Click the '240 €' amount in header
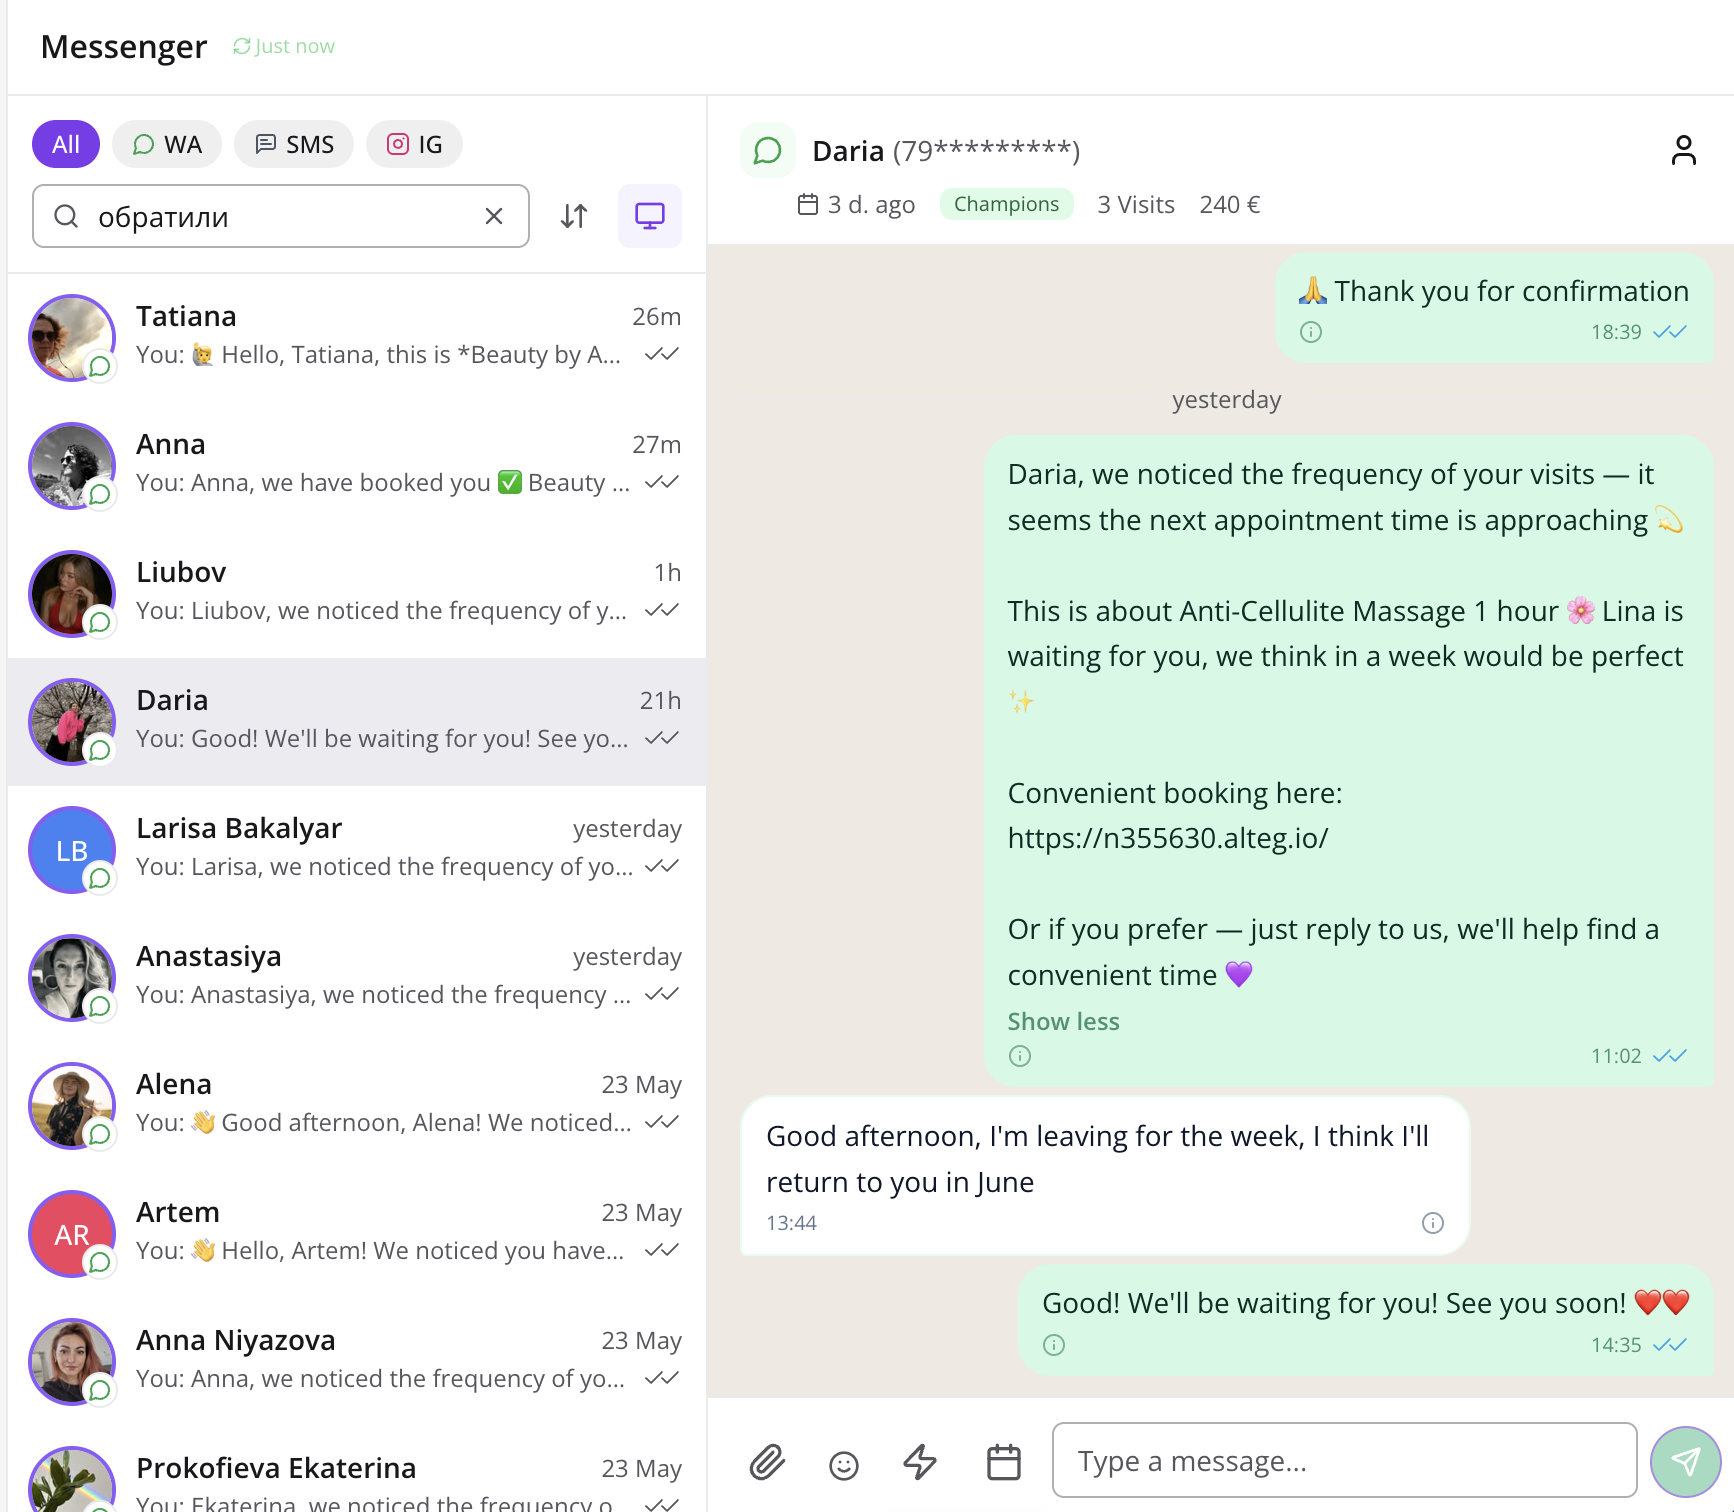 point(1230,204)
